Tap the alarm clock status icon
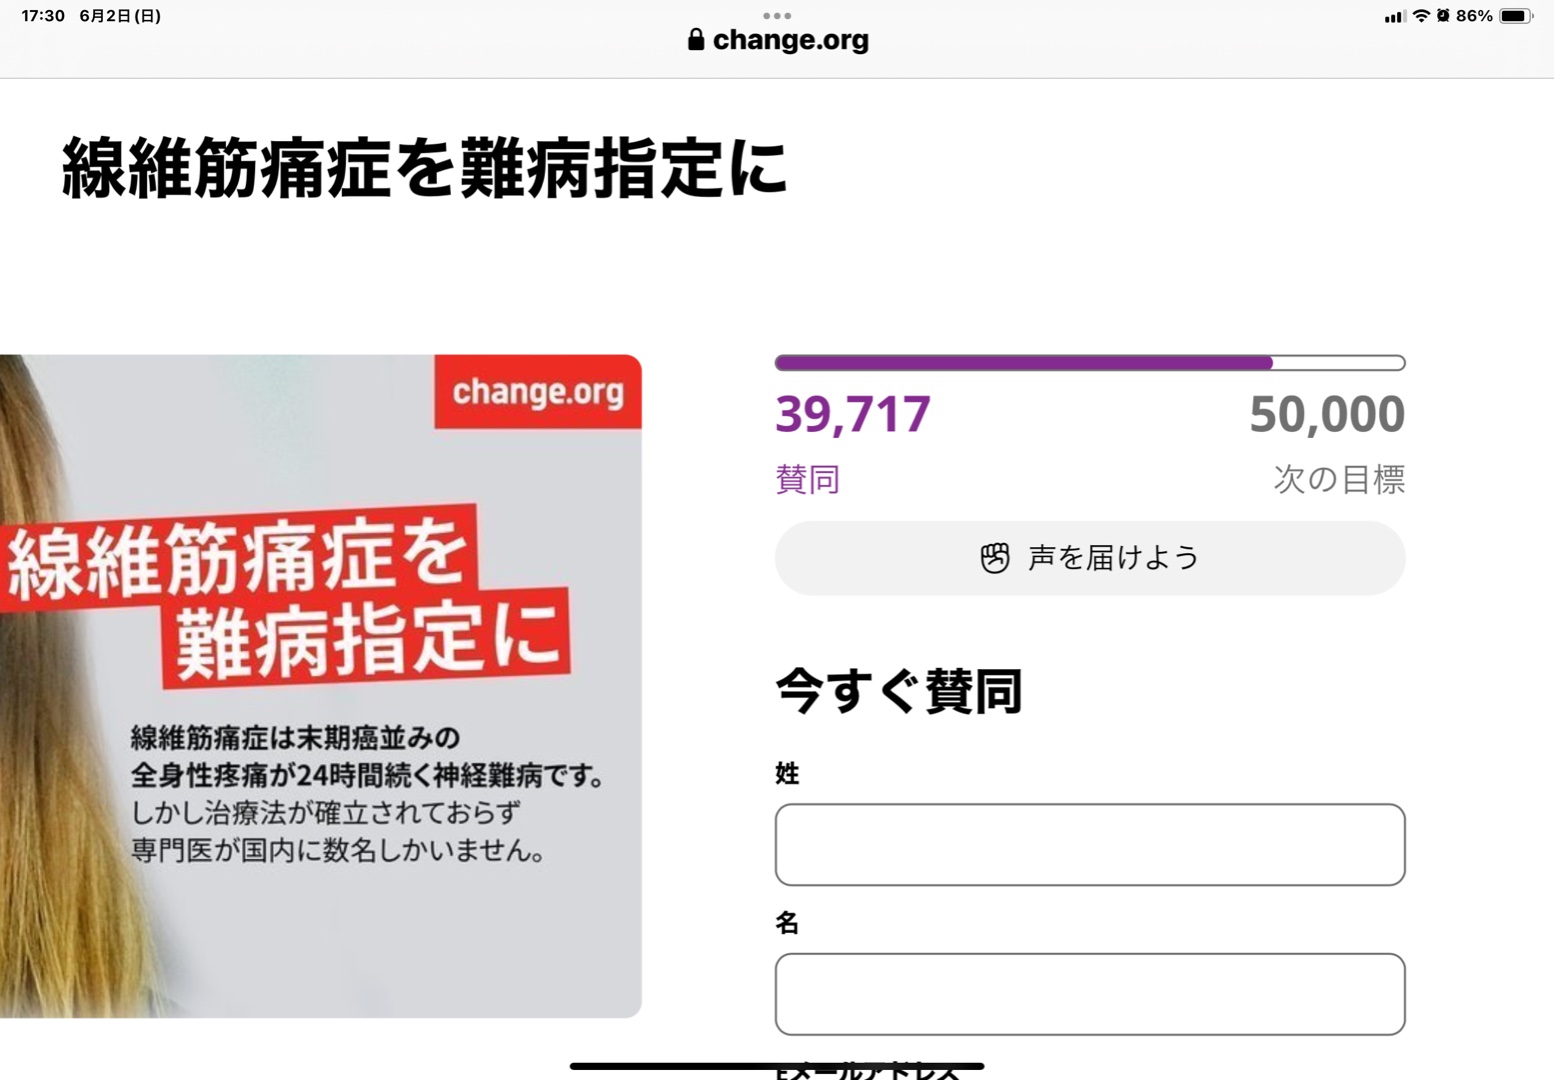This screenshot has width=1555, height=1080. pos(1443,16)
